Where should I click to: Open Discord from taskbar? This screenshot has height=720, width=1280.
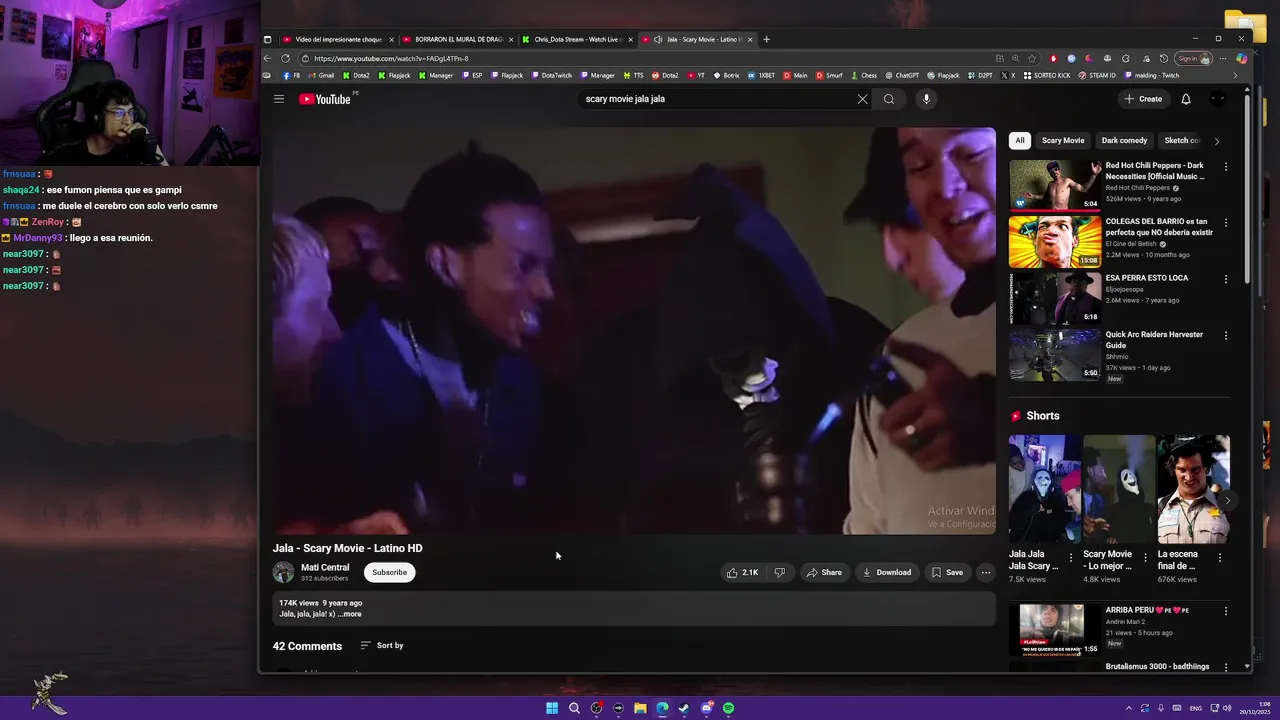(706, 708)
